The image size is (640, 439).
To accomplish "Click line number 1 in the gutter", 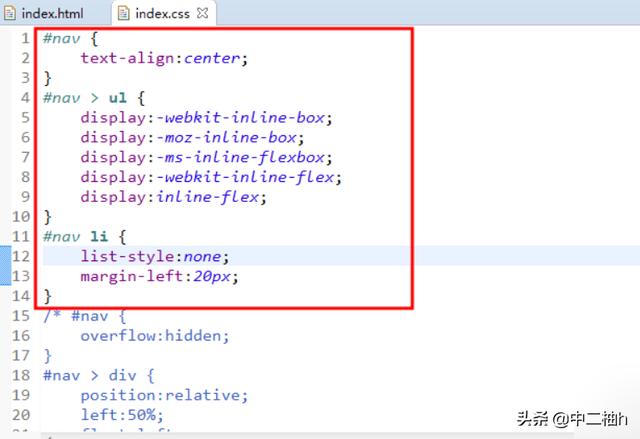I will [x=23, y=38].
